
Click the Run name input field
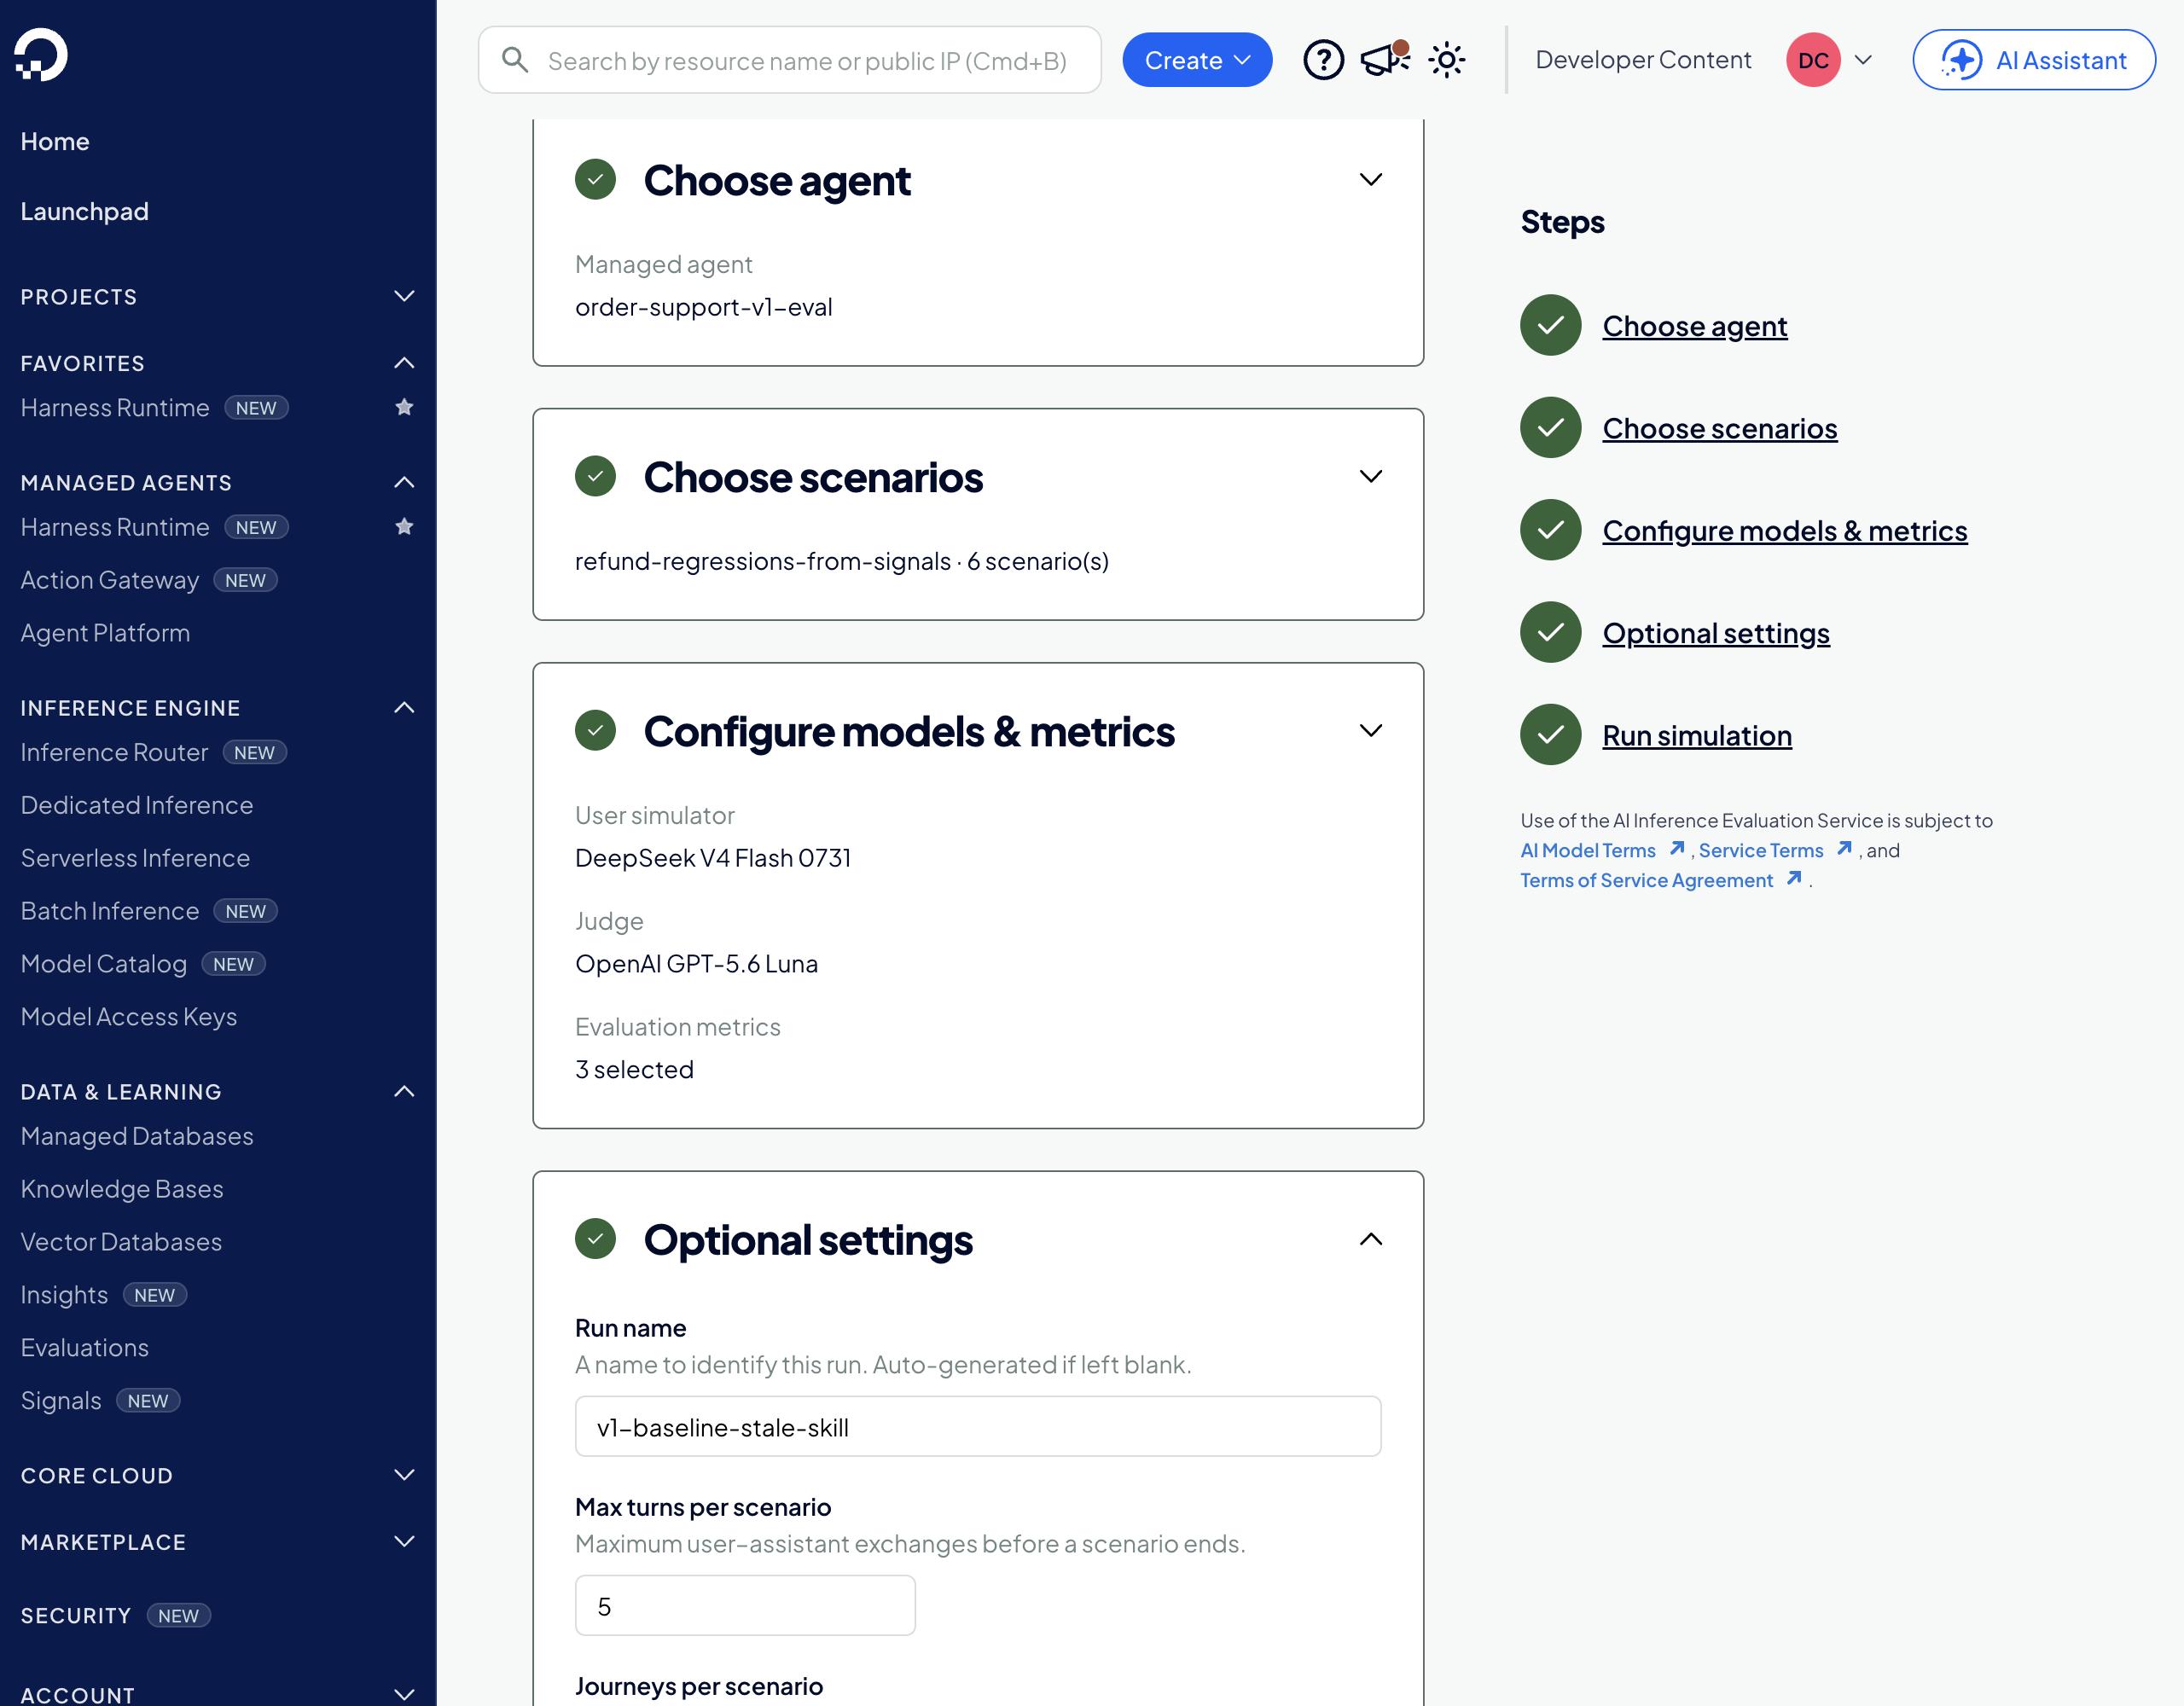(978, 1427)
